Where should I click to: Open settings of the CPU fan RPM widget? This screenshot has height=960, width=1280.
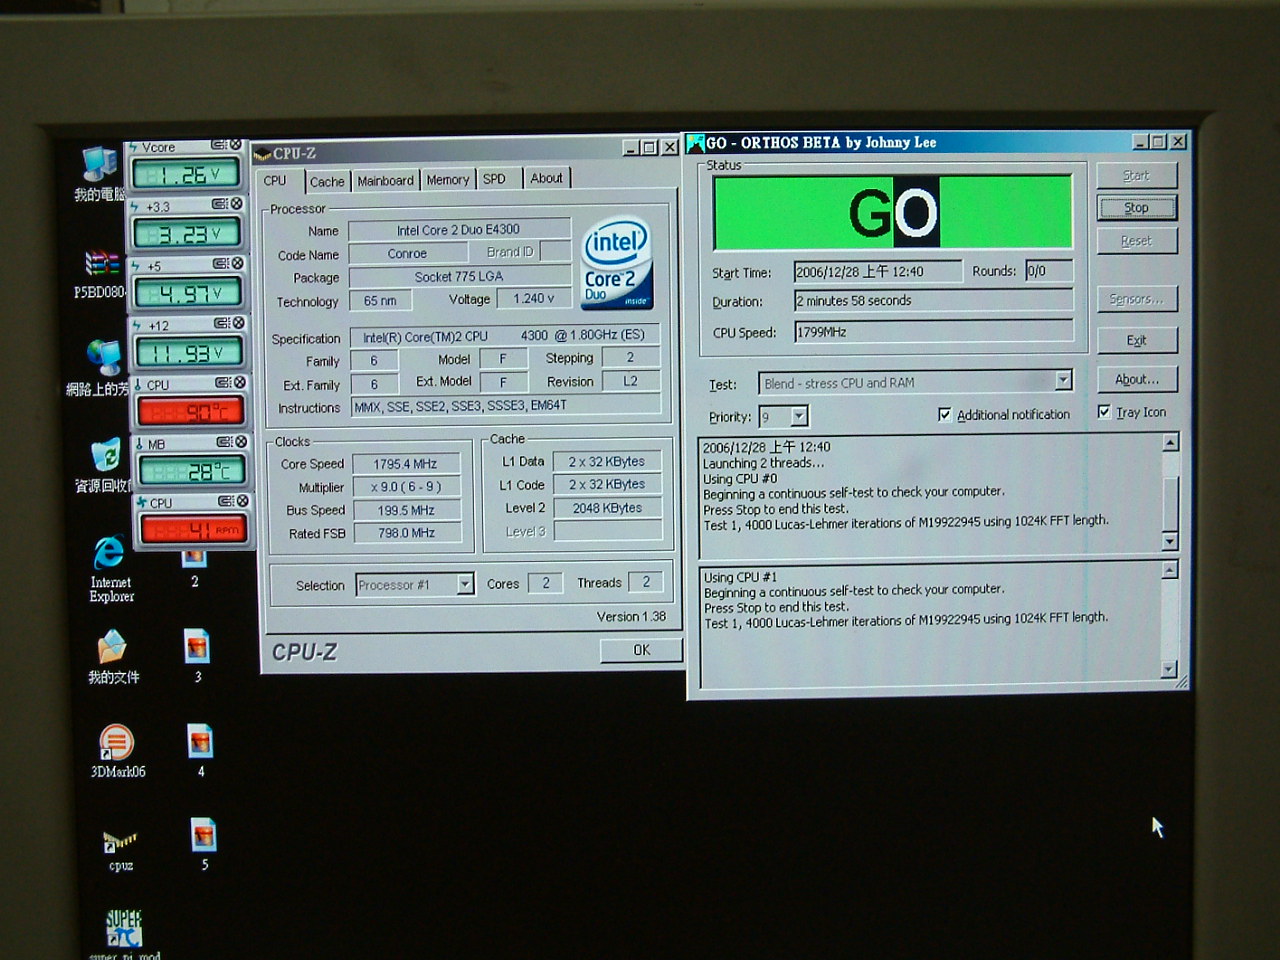(x=226, y=500)
